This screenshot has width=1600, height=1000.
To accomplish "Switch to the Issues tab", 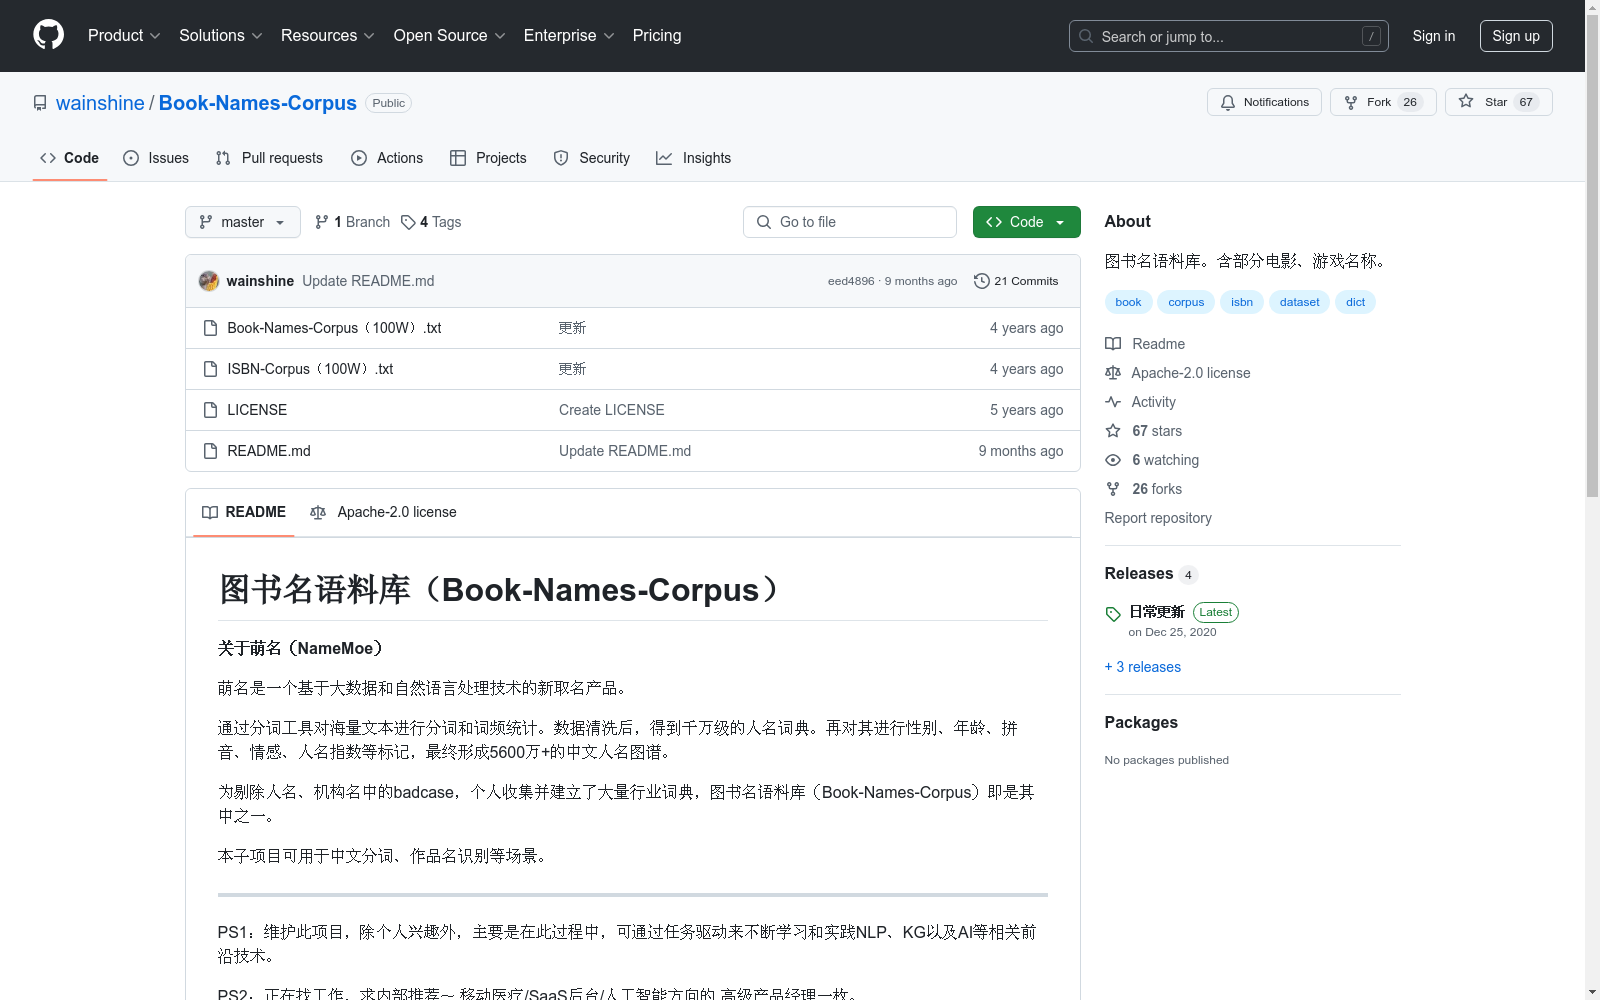I will (156, 158).
